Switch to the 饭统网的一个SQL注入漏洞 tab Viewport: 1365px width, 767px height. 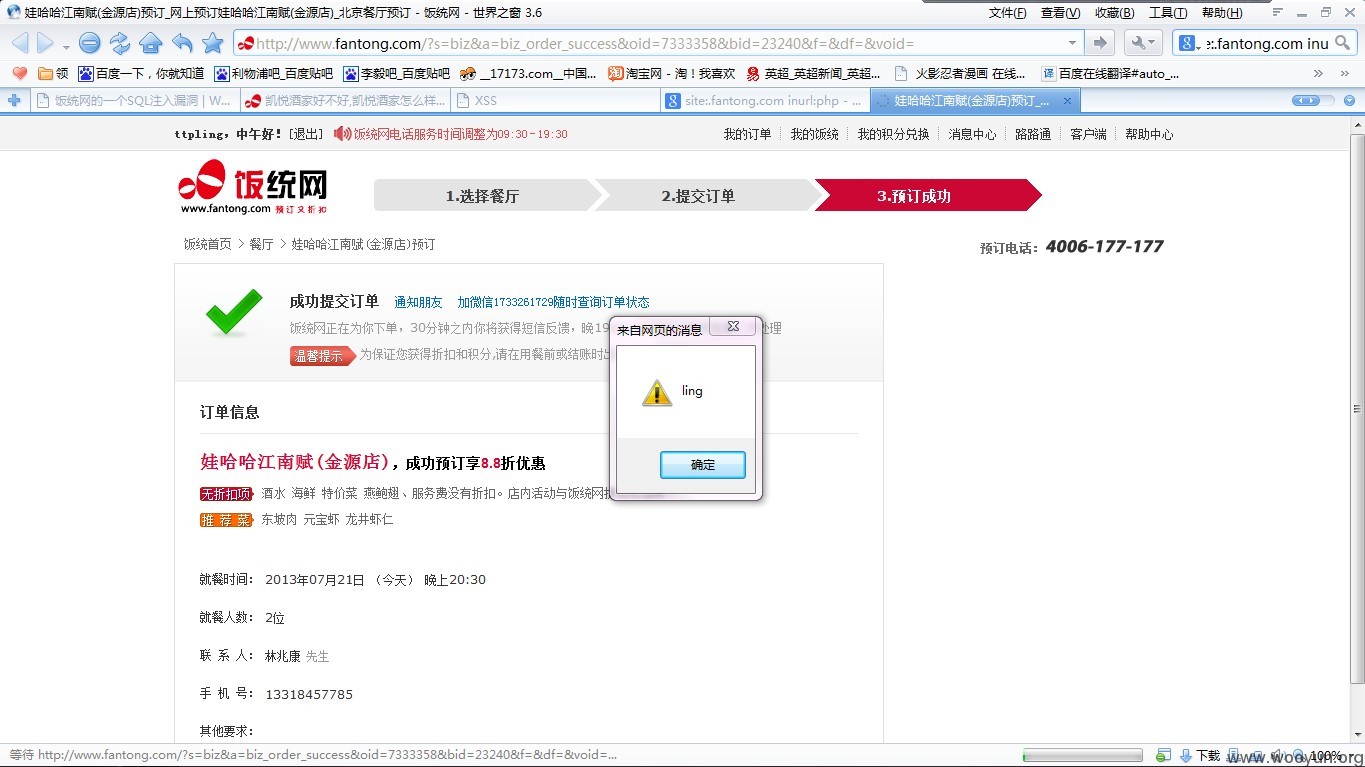pyautogui.click(x=133, y=101)
